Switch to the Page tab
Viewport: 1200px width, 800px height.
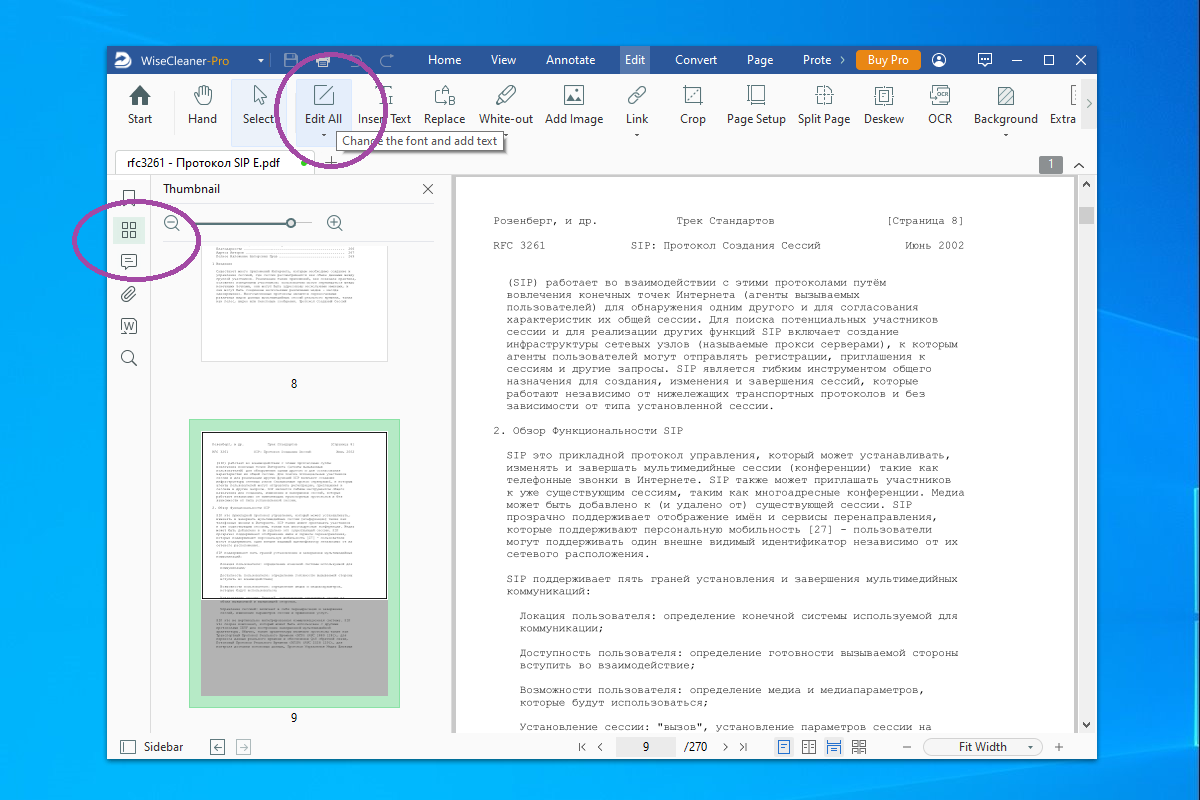[760, 60]
